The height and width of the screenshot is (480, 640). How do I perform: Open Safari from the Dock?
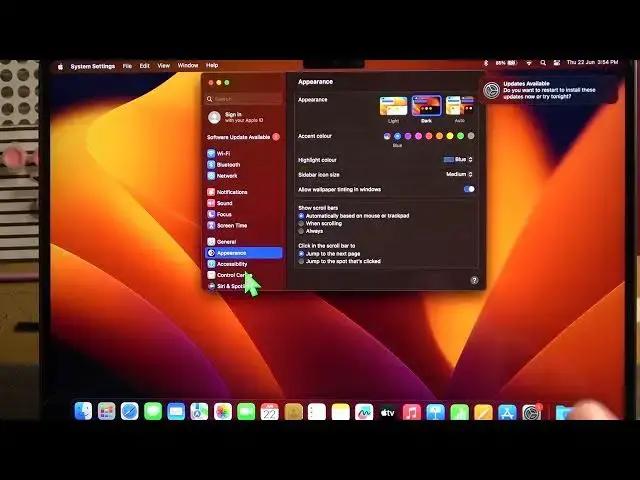pyautogui.click(x=130, y=411)
